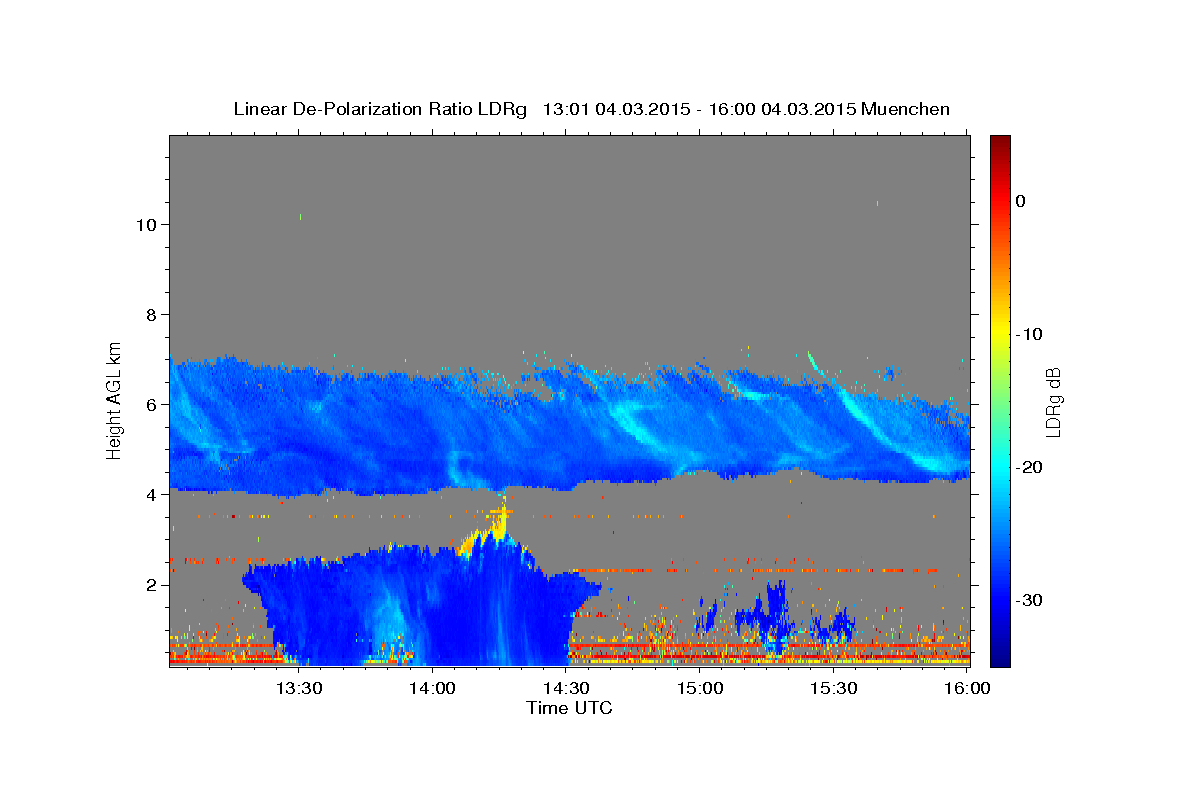
Task: Click the 'Muenchen' location in title
Action: (905, 109)
